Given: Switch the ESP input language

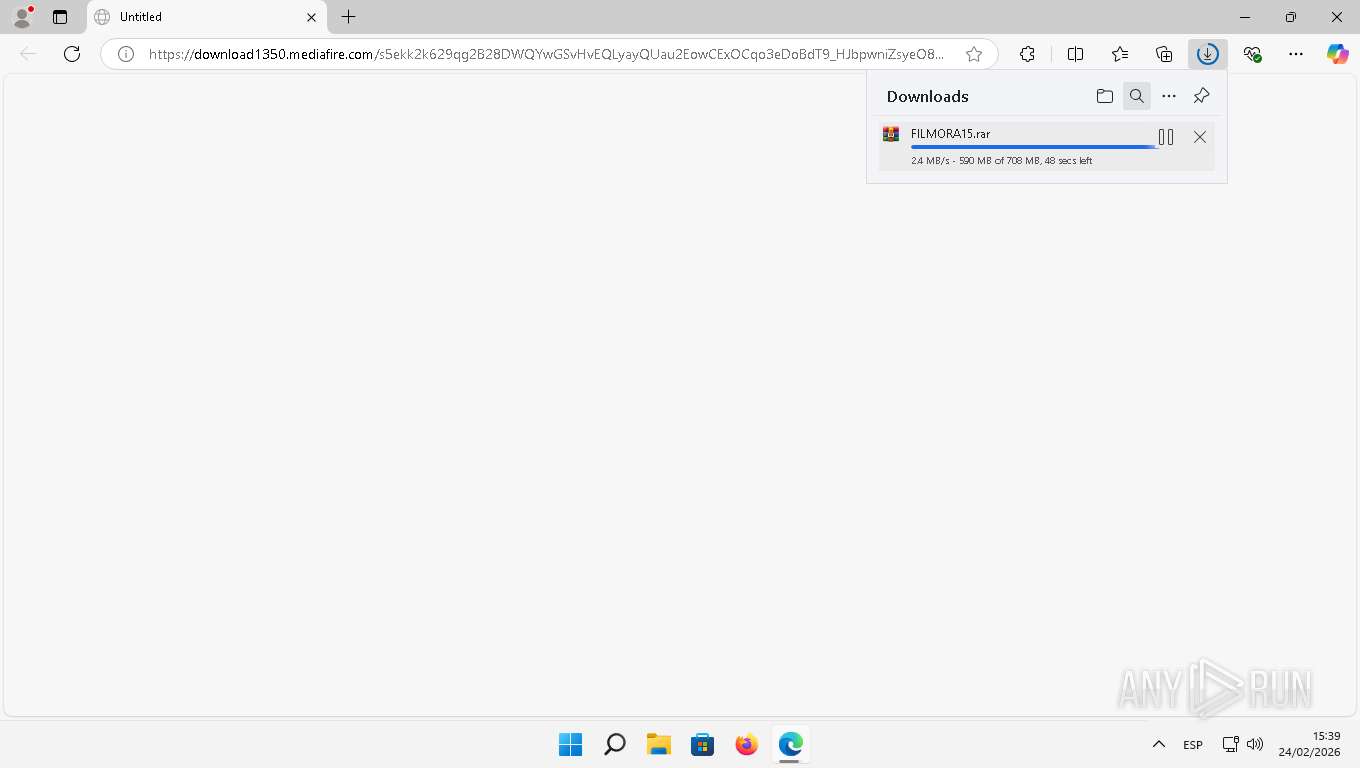Looking at the screenshot, I should [1193, 745].
